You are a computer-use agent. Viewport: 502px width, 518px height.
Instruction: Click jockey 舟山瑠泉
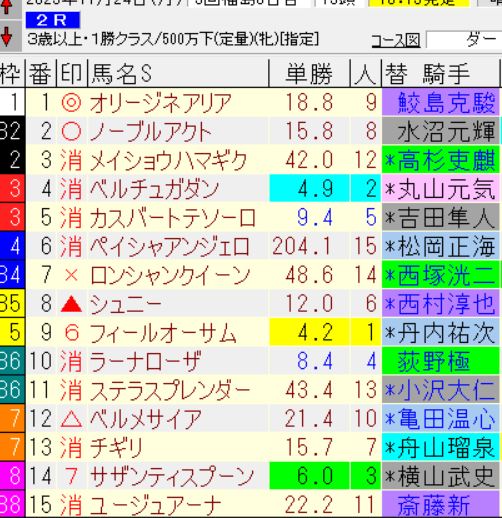click(446, 448)
